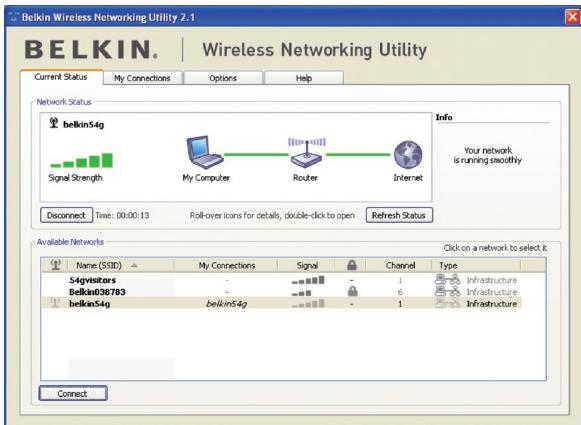Click the Disconnect button
The image size is (581, 425).
pyautogui.click(x=66, y=215)
